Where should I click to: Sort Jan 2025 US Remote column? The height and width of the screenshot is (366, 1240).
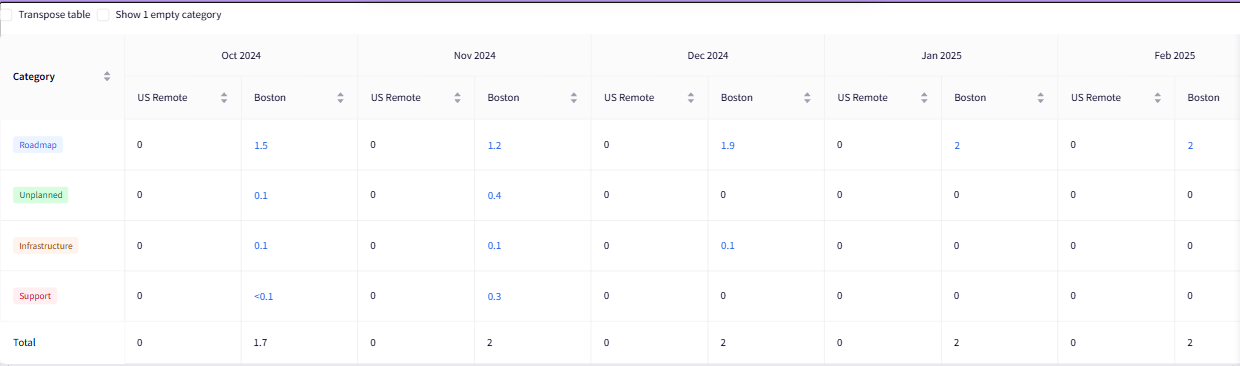924,98
